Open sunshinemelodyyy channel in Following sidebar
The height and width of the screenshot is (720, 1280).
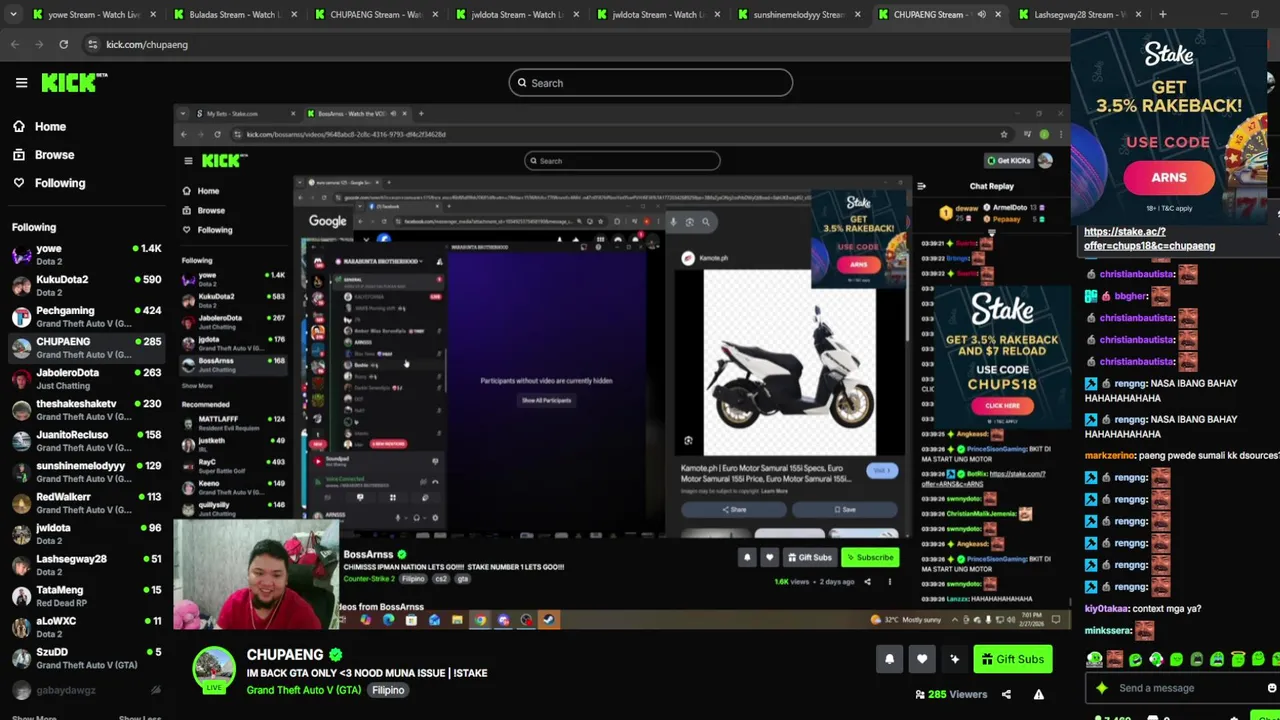[85, 472]
